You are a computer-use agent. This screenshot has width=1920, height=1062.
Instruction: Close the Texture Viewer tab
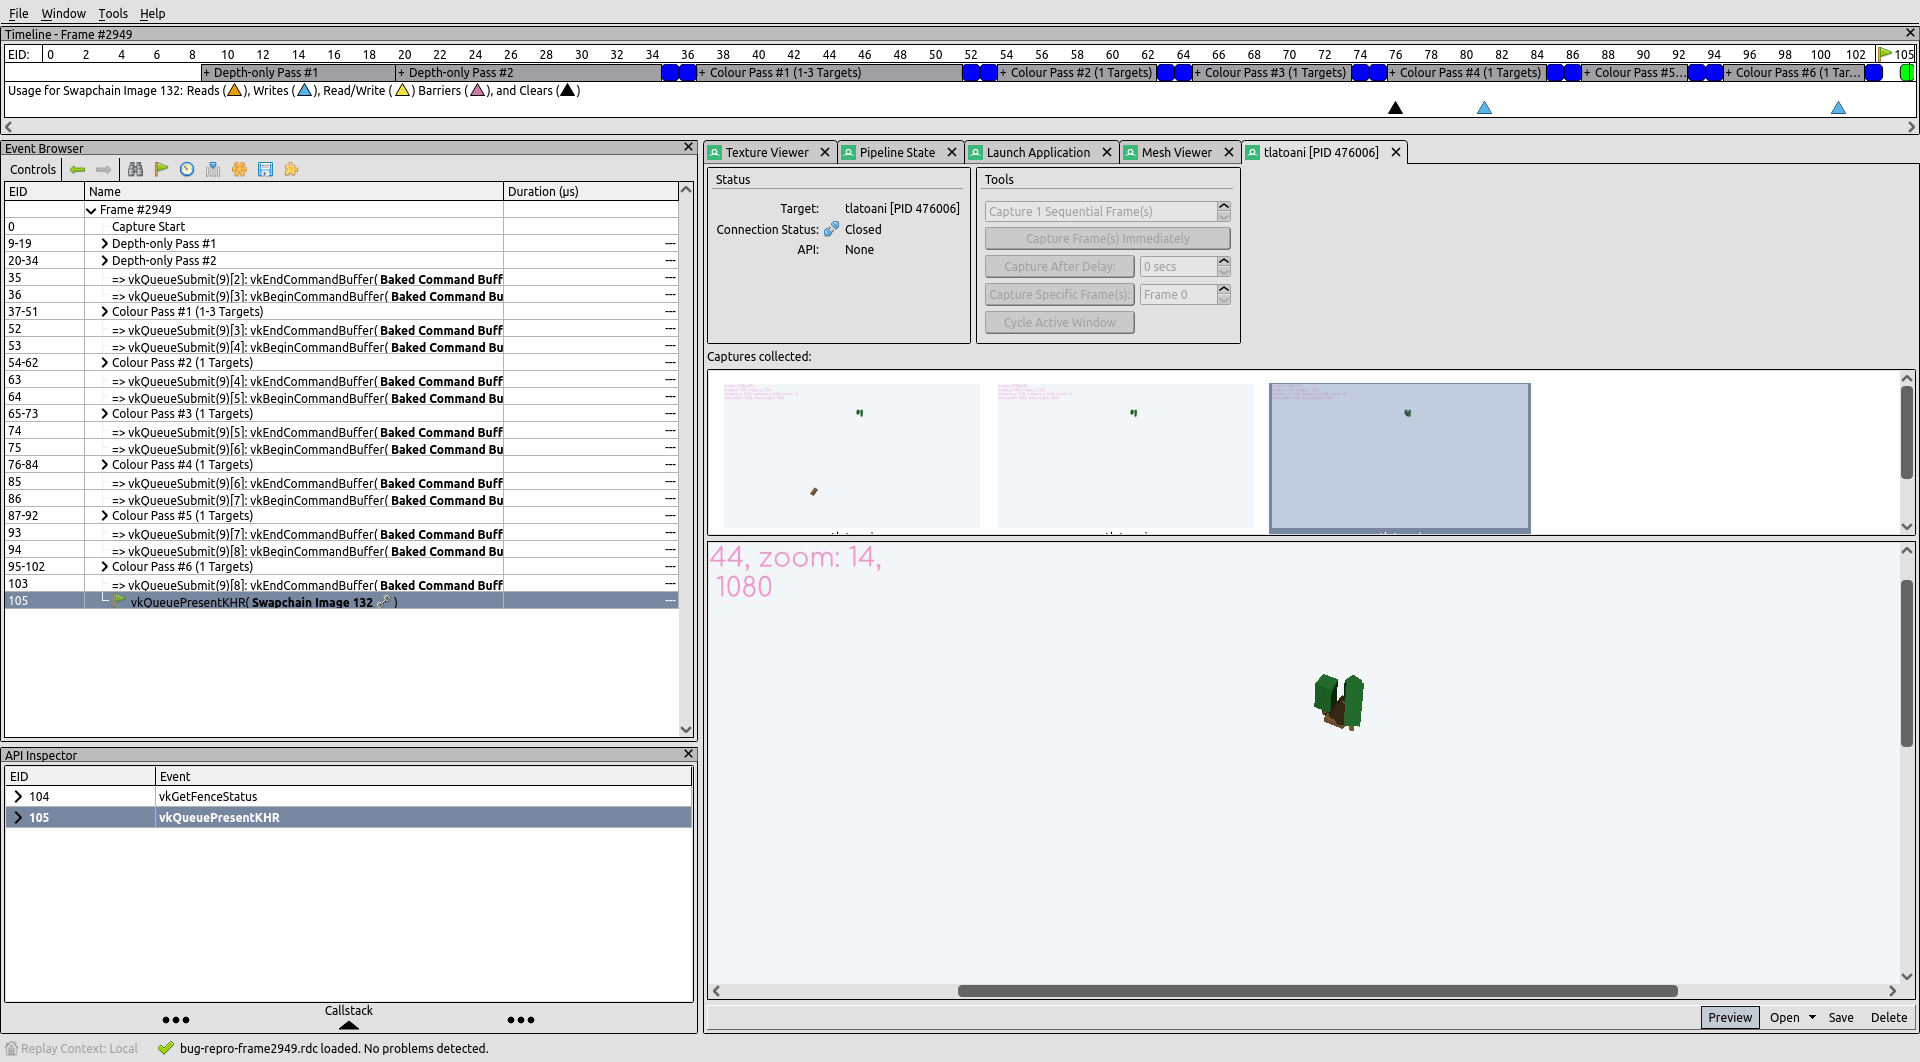(825, 153)
